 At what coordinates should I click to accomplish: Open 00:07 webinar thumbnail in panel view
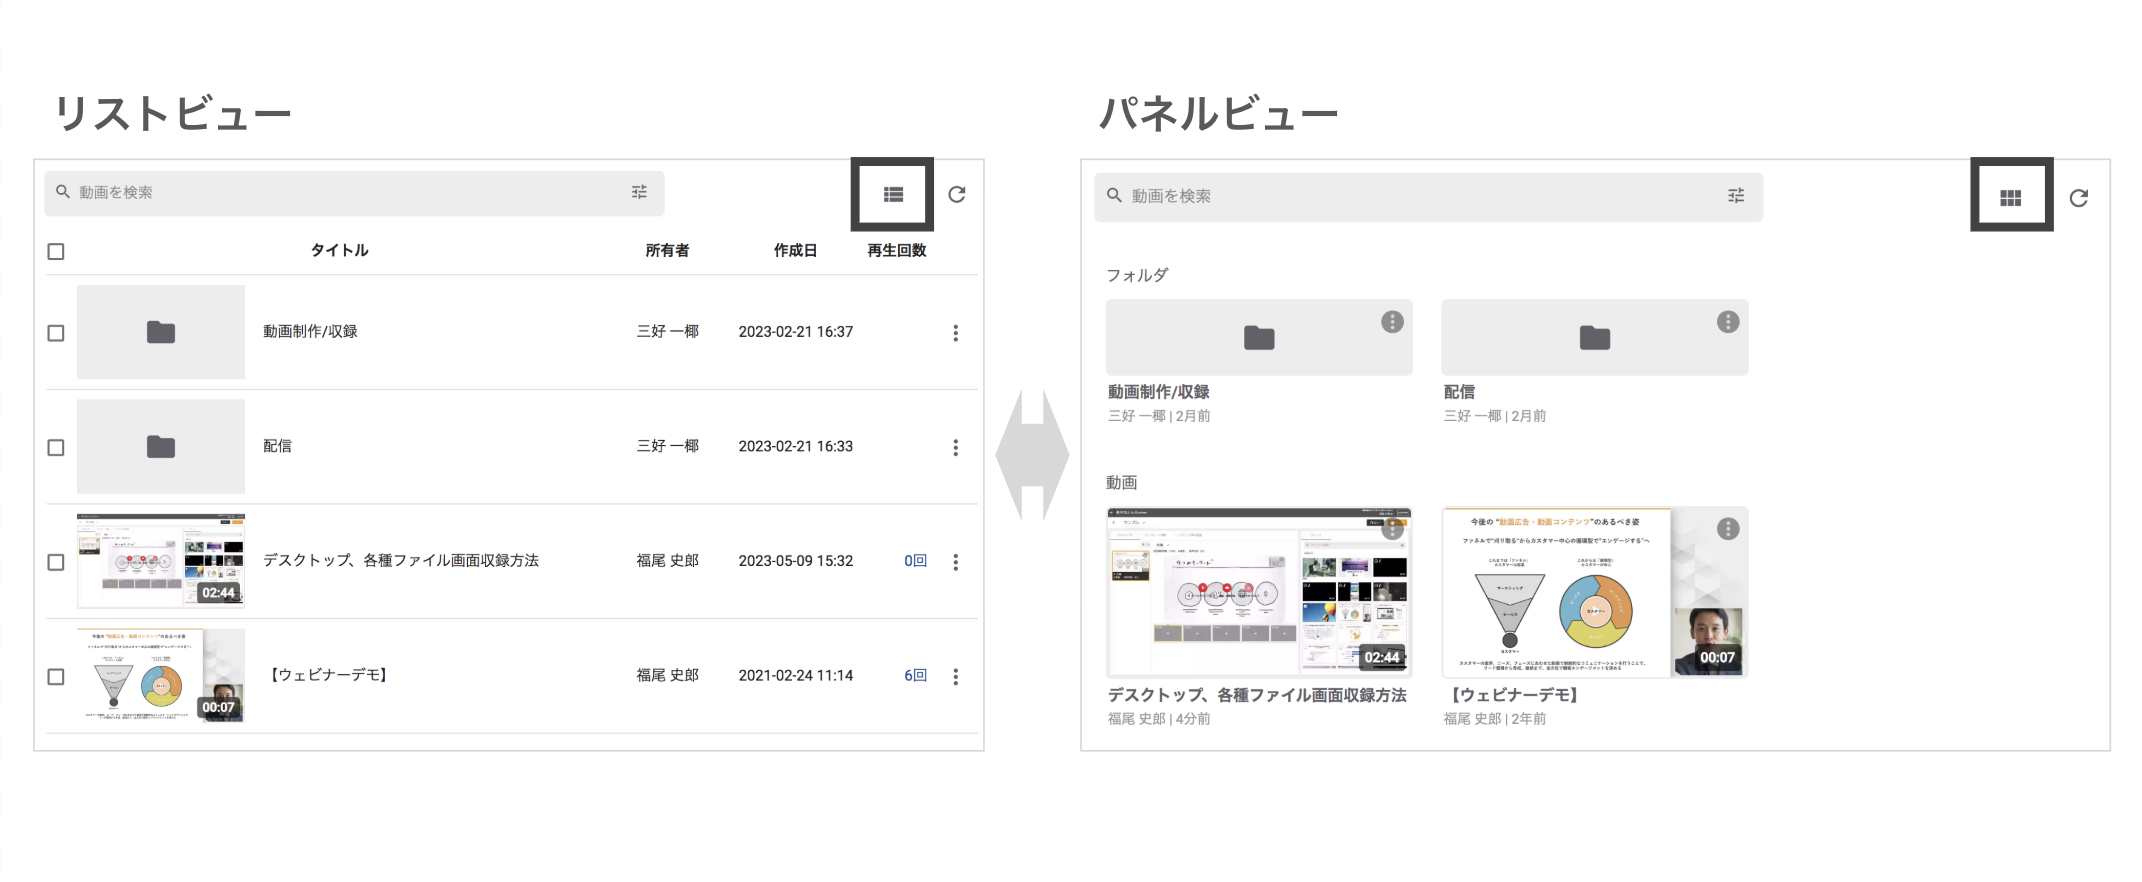(x=1595, y=592)
